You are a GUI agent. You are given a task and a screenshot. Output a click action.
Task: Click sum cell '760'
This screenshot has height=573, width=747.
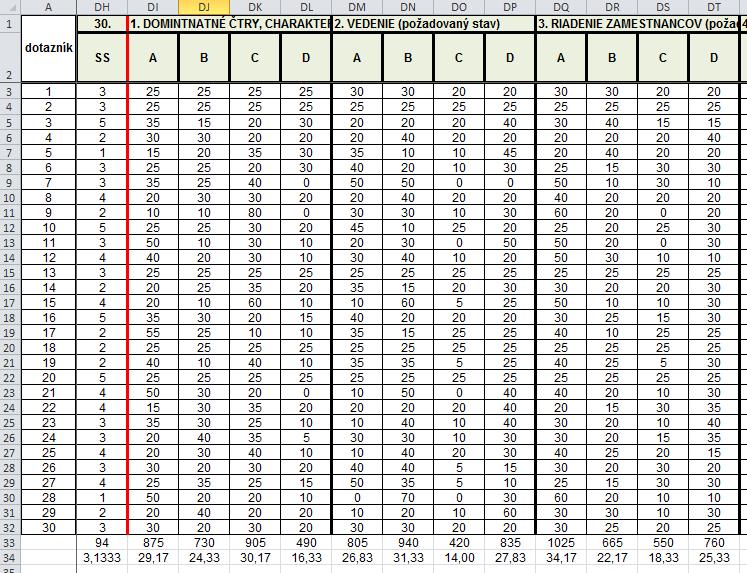[x=714, y=543]
